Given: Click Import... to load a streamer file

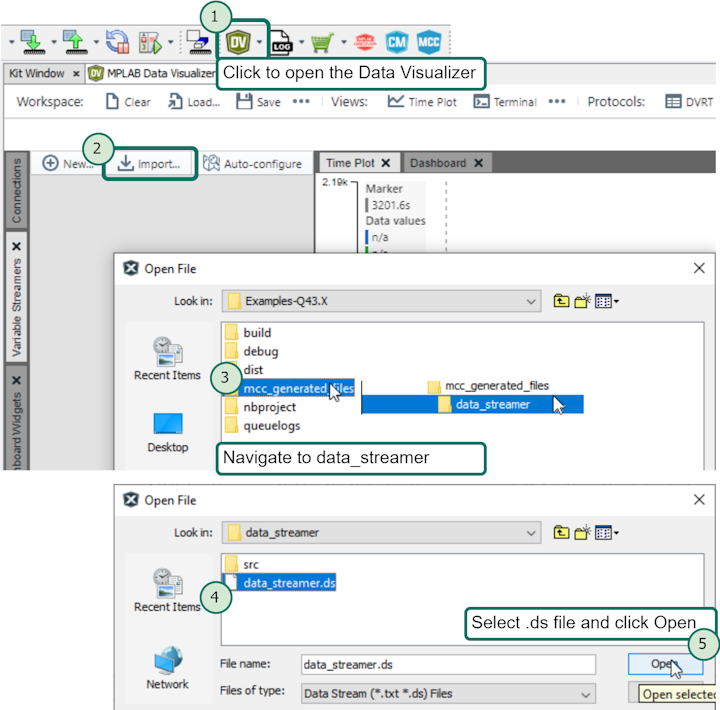Looking at the screenshot, I should [149, 163].
